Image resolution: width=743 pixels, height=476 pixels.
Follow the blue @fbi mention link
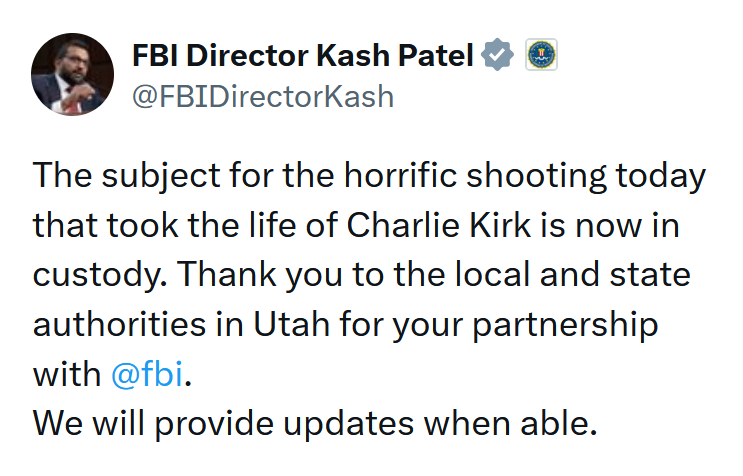click(148, 374)
